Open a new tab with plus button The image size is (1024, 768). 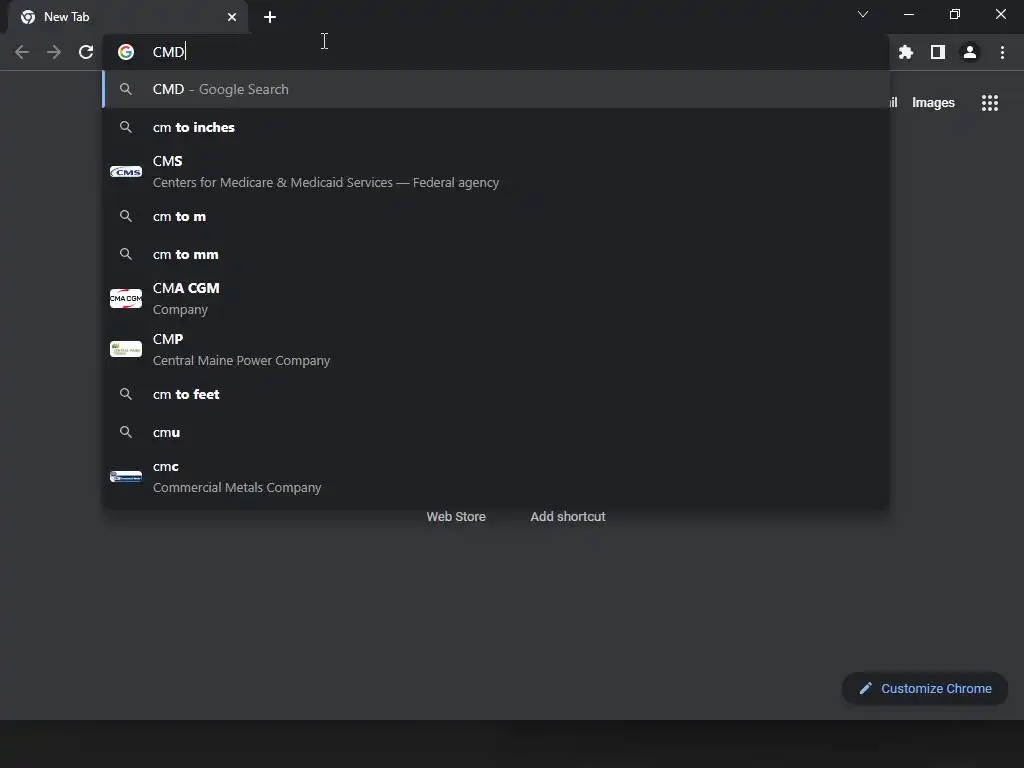click(x=270, y=17)
